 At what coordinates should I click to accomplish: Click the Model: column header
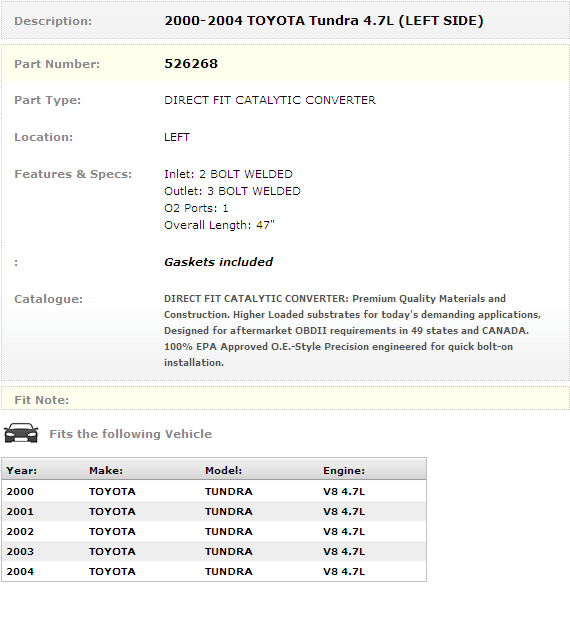[223, 471]
